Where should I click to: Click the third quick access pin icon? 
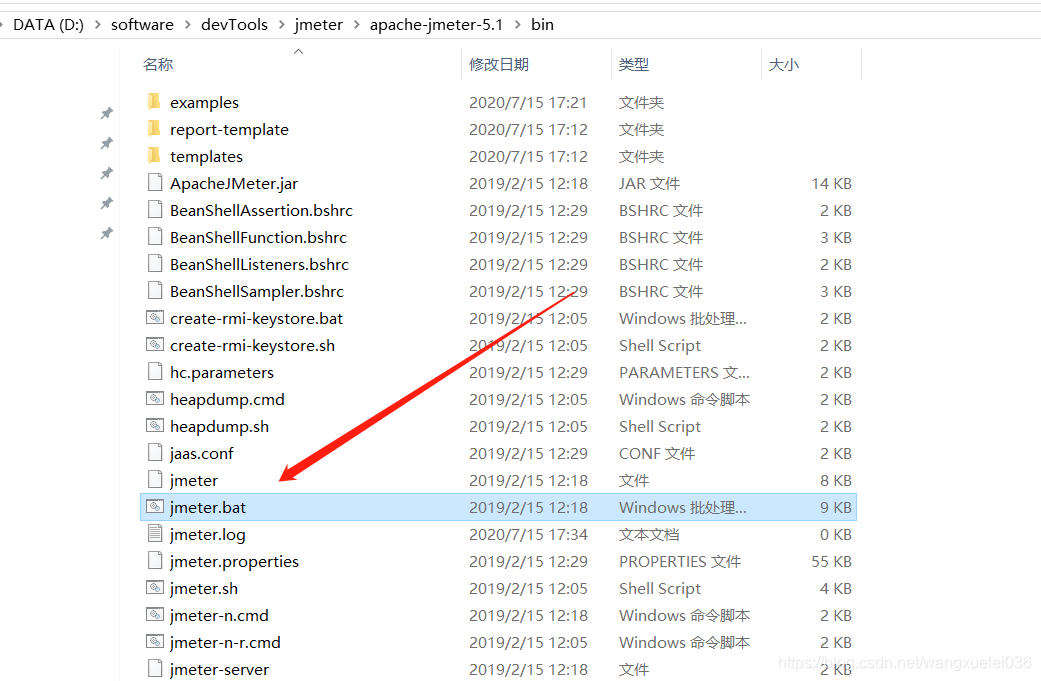click(106, 173)
